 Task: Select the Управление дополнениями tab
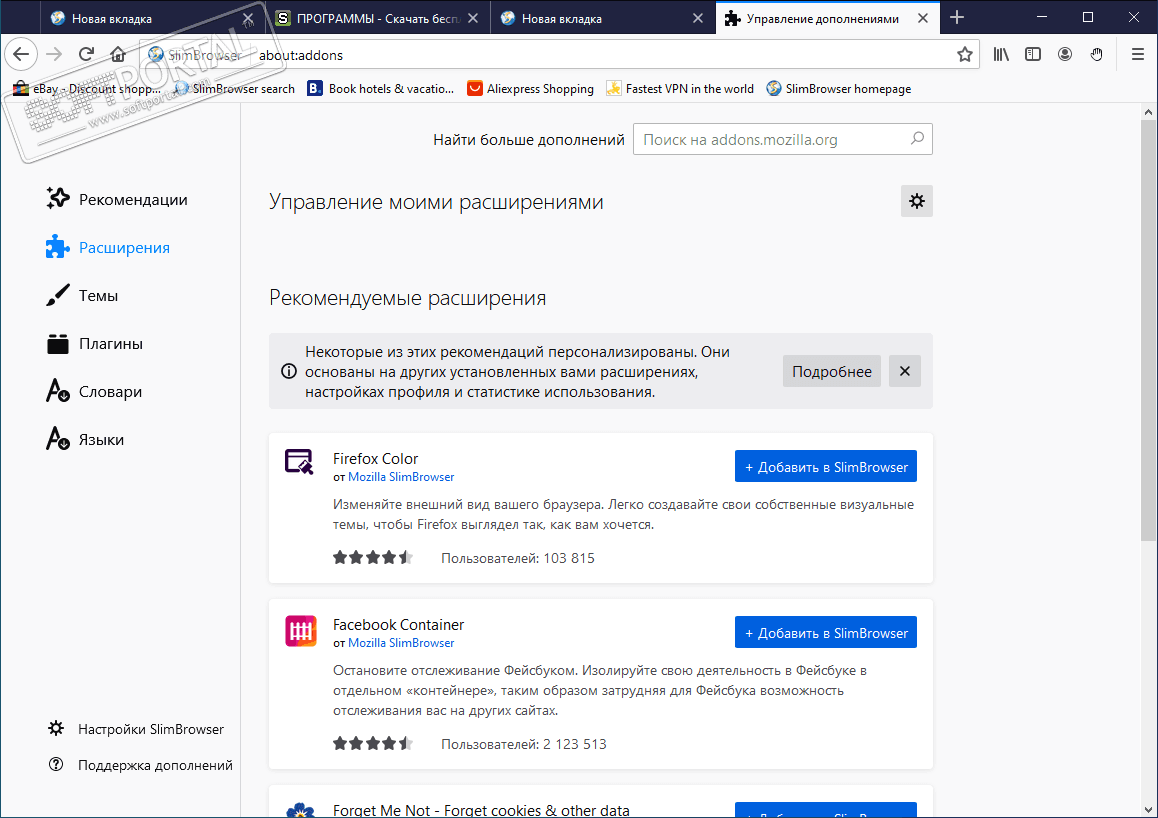tap(827, 18)
